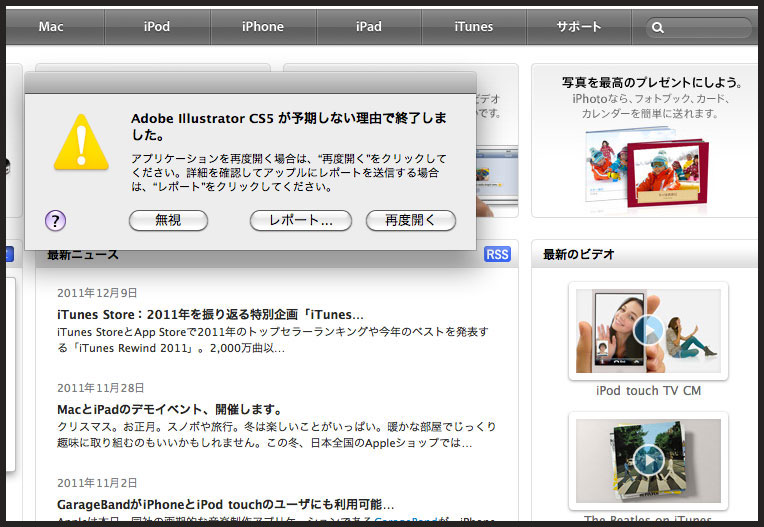Click the search input field in nav bar
Viewport: 764px width, 527px height.
(x=699, y=28)
